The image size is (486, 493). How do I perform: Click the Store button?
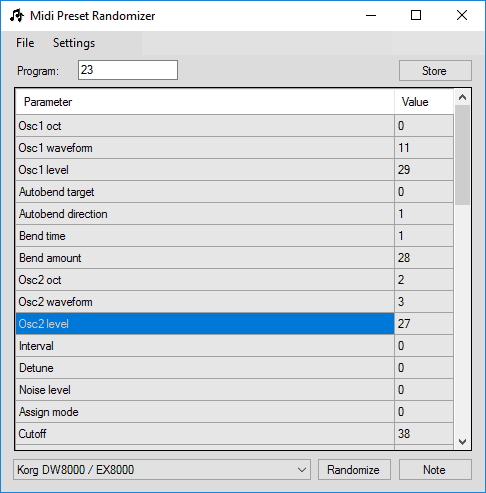point(435,71)
